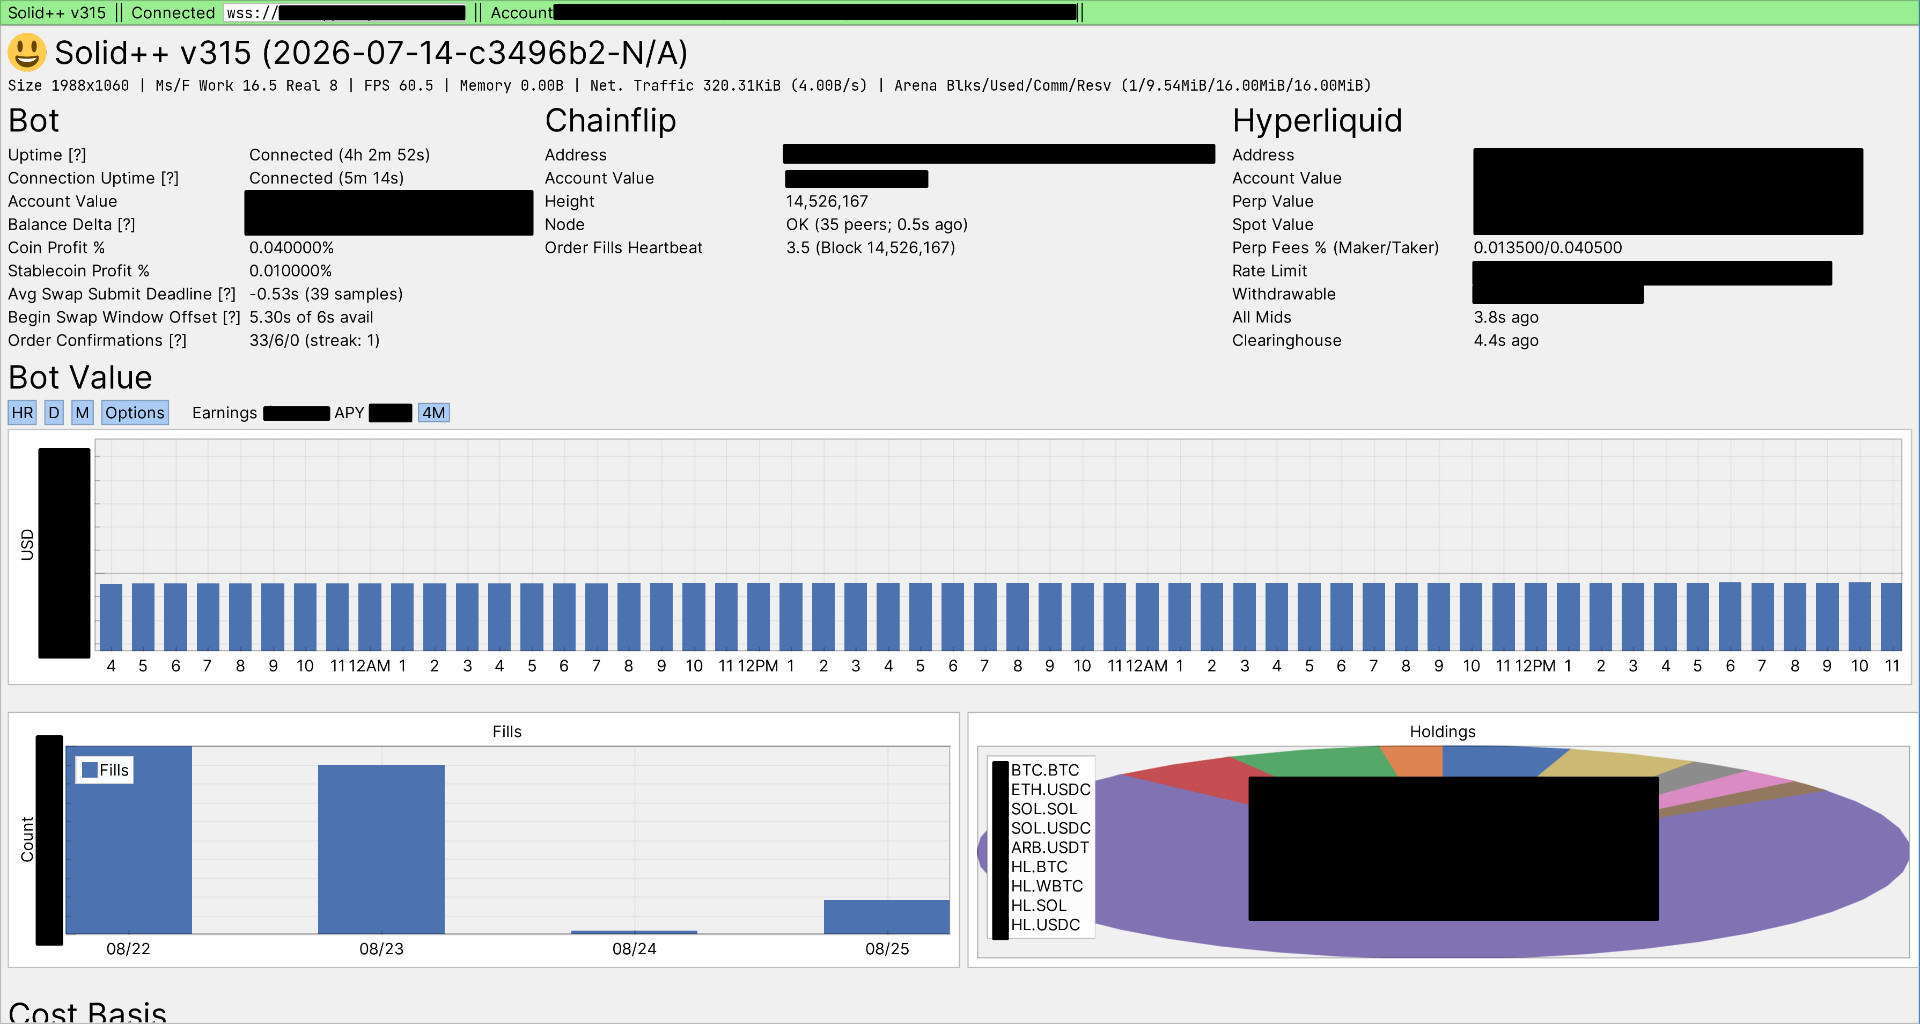Viewport: 1920px width, 1024px height.
Task: Click the smiley face status icon
Action: 27,53
